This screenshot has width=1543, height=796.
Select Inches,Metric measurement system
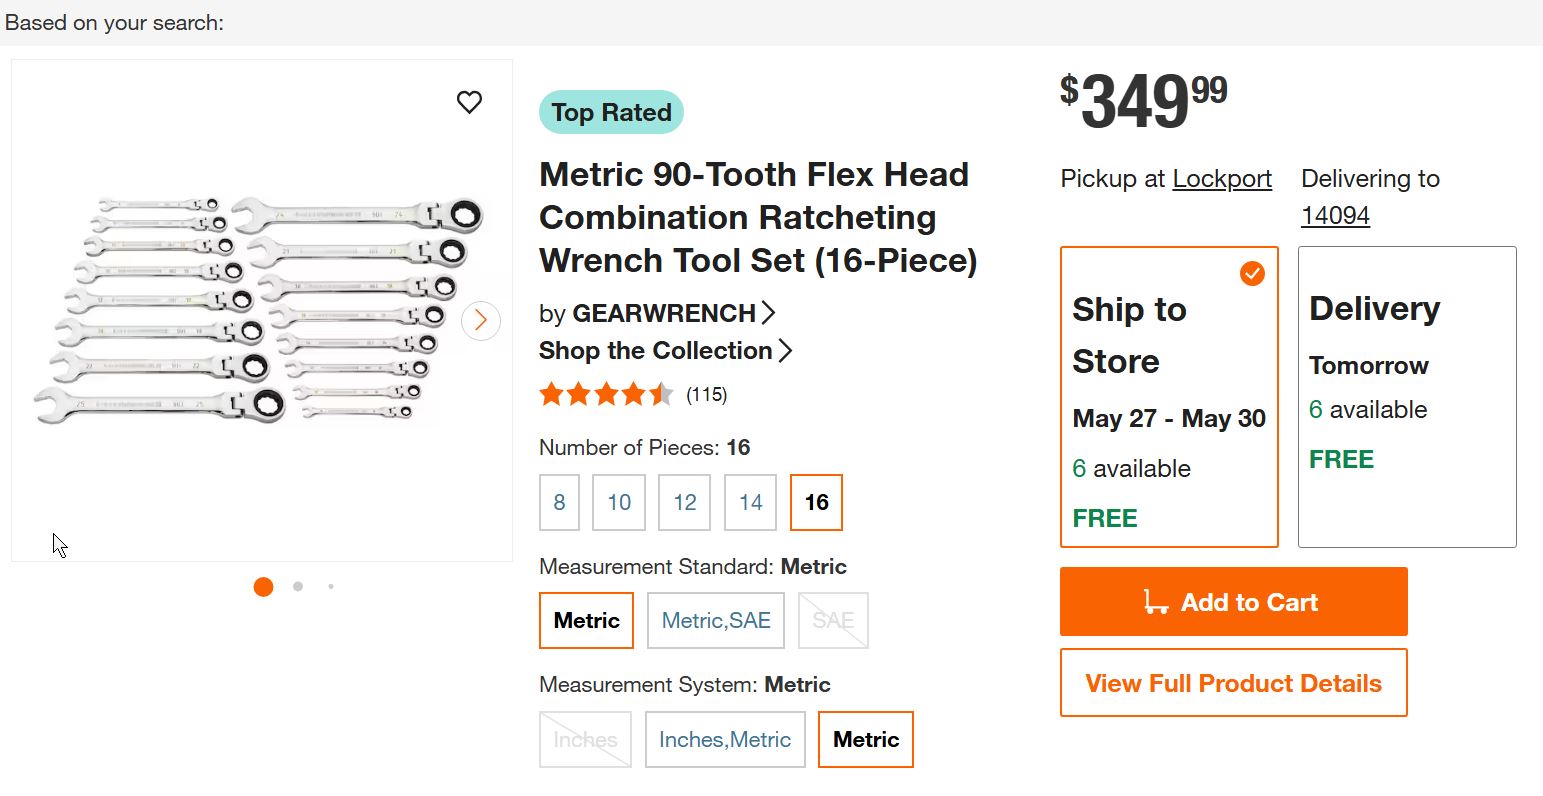(725, 740)
